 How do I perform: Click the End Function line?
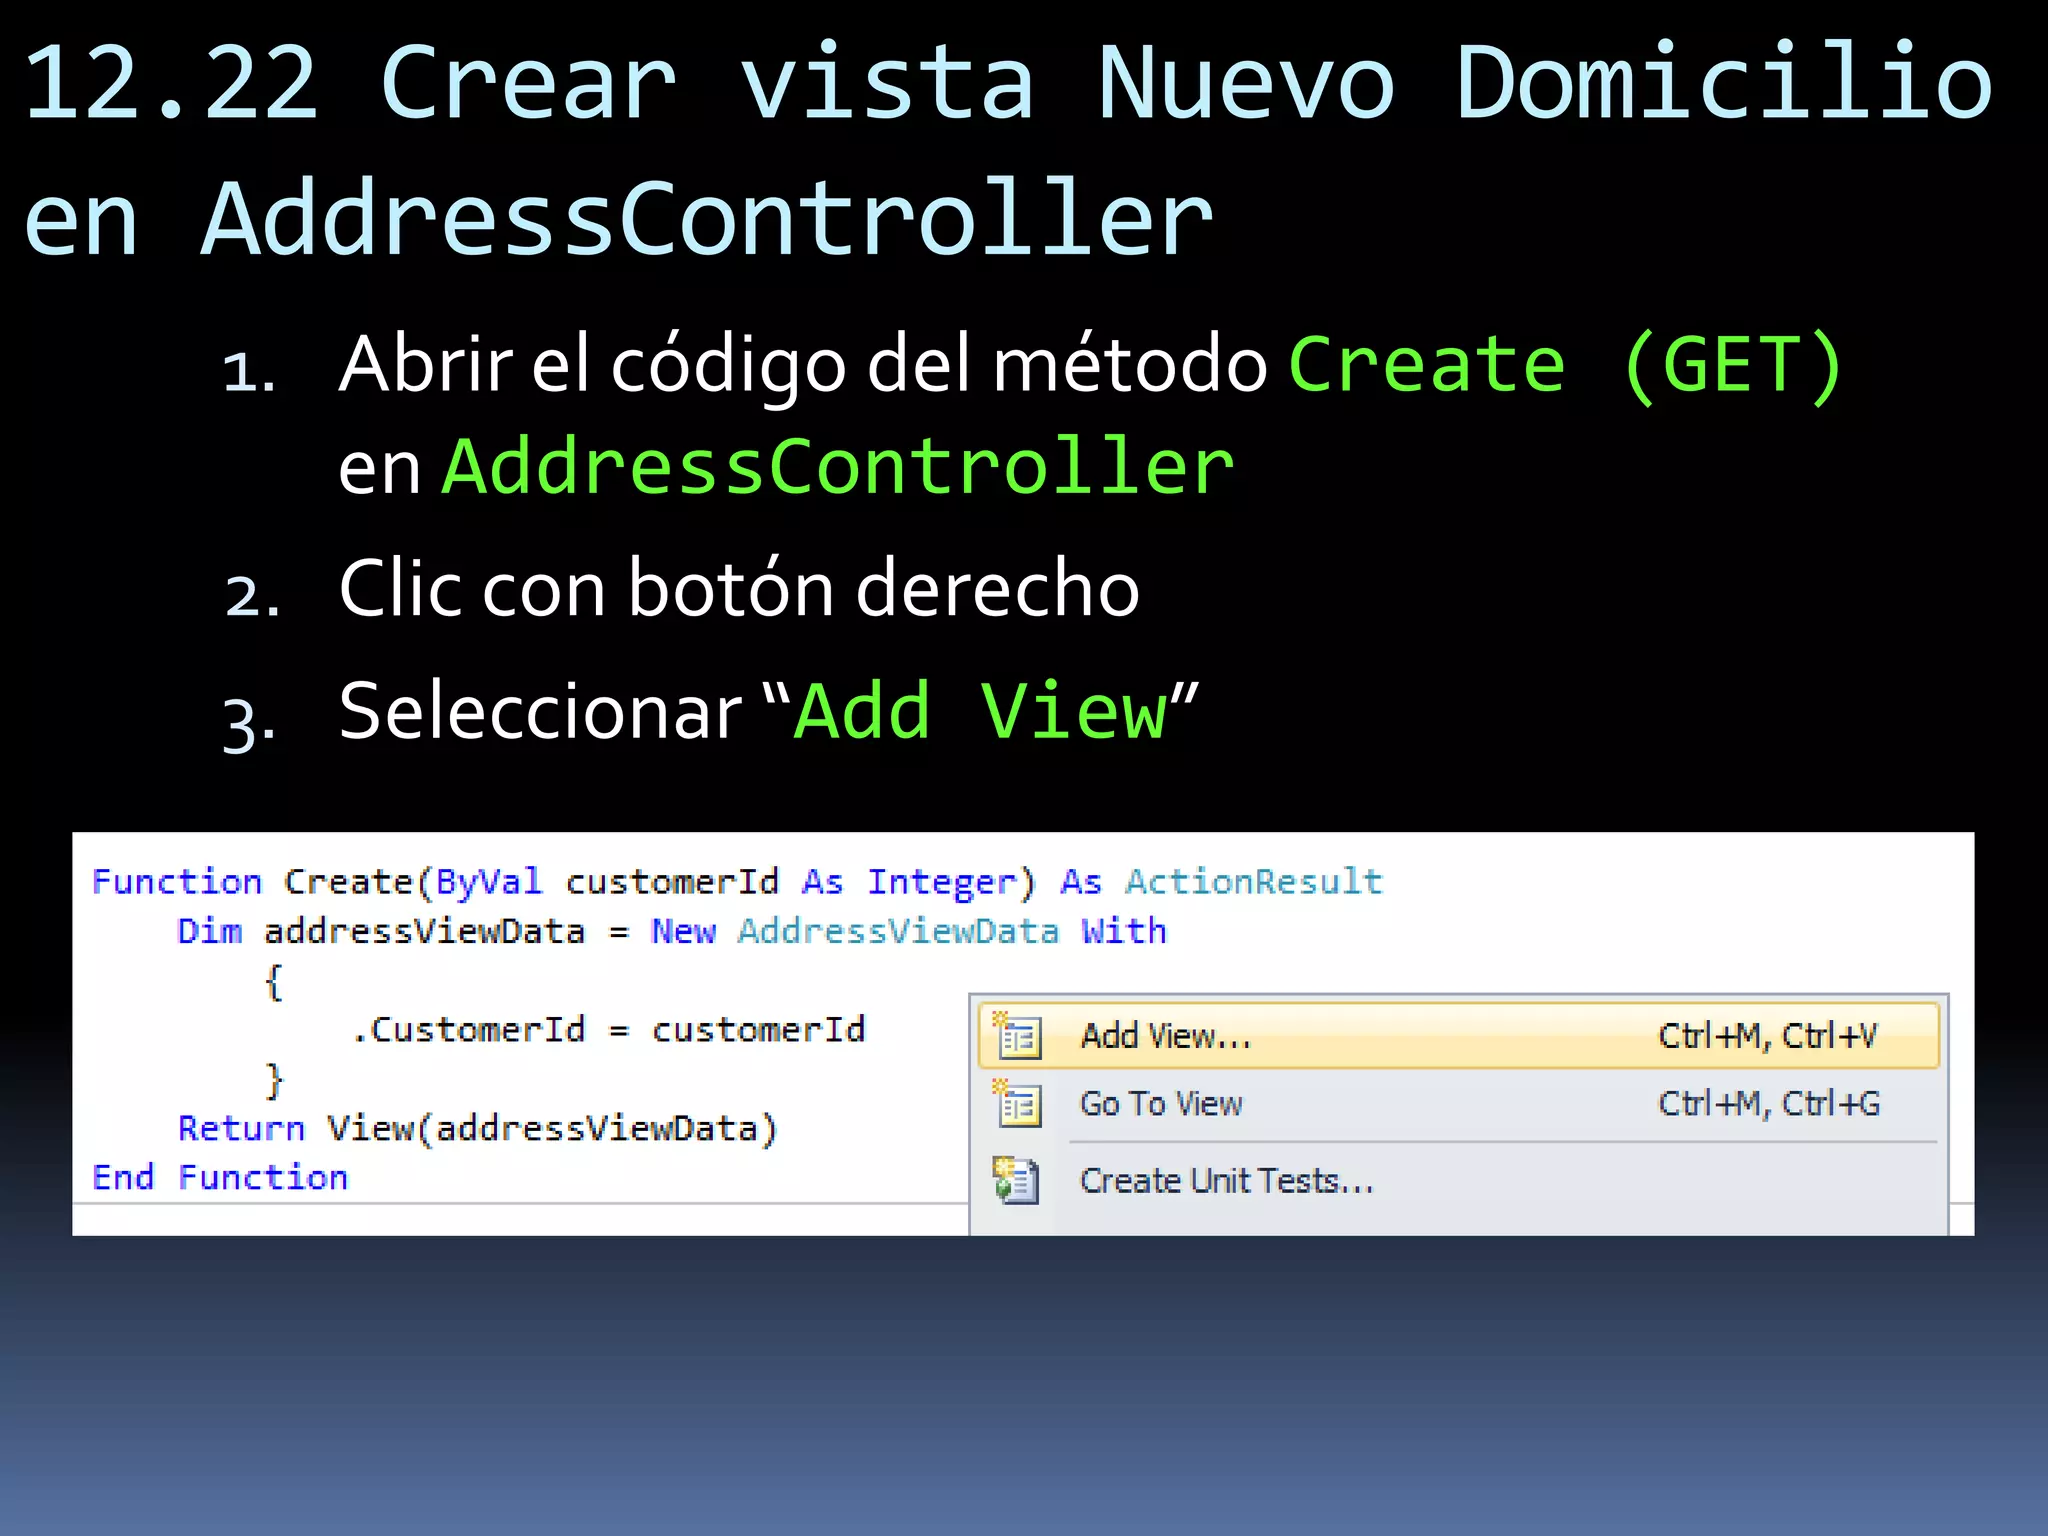click(220, 1177)
